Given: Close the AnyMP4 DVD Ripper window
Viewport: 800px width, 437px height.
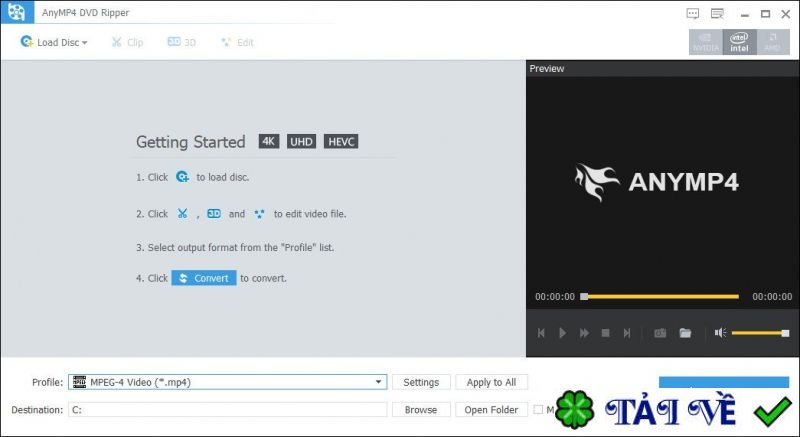Looking at the screenshot, I should coord(786,14).
